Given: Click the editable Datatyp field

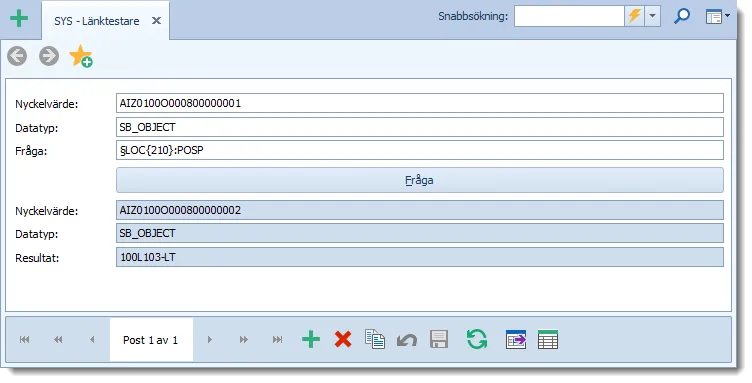Looking at the screenshot, I should point(420,127).
